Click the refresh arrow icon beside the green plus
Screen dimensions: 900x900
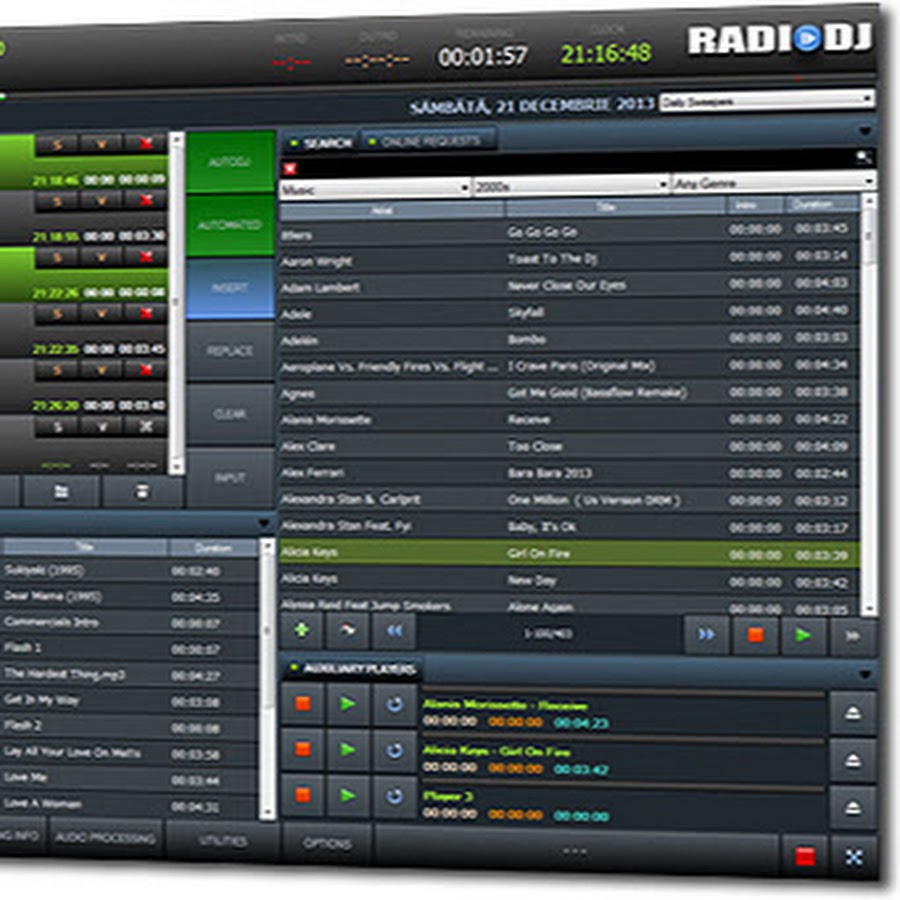[x=347, y=631]
